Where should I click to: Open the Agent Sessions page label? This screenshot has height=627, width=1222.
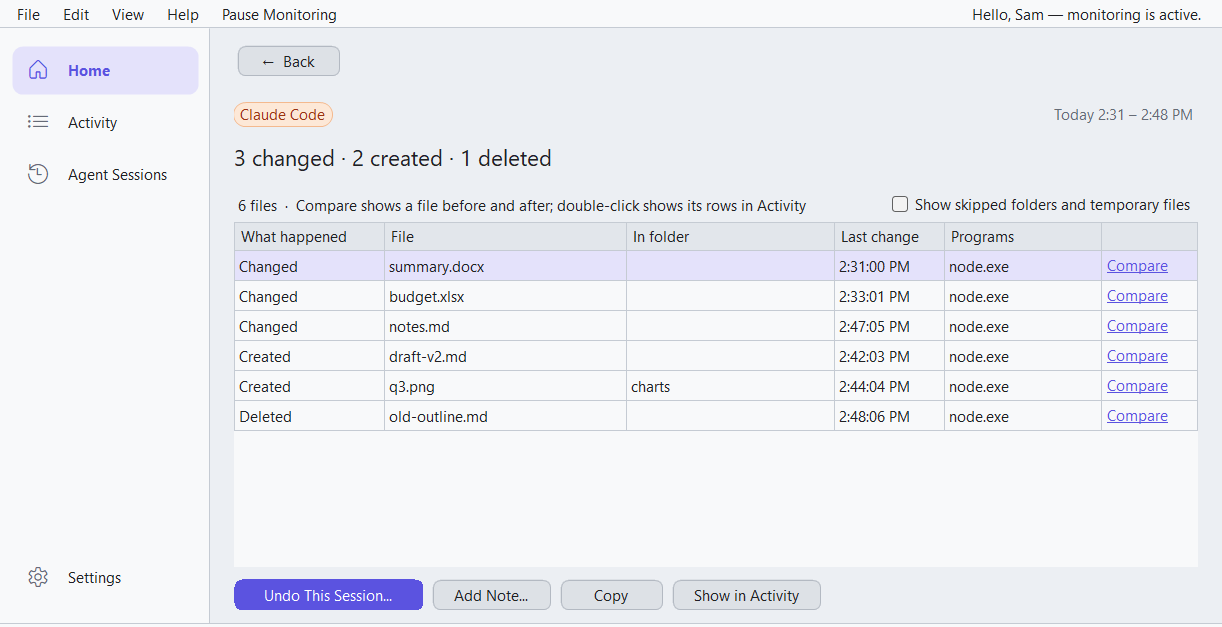point(118,174)
